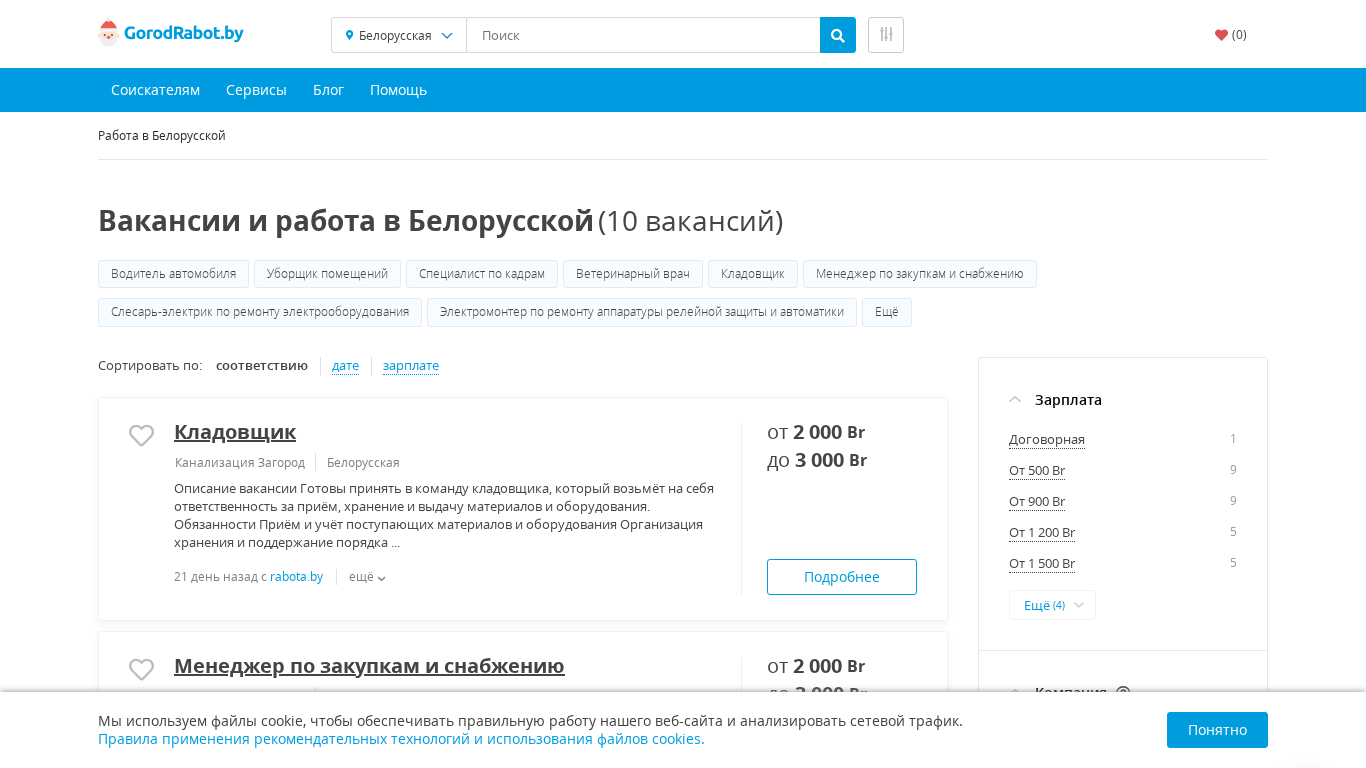This screenshot has height=768, width=1366.
Task: Filter by Водитель автомобиля tag
Action: 174,274
